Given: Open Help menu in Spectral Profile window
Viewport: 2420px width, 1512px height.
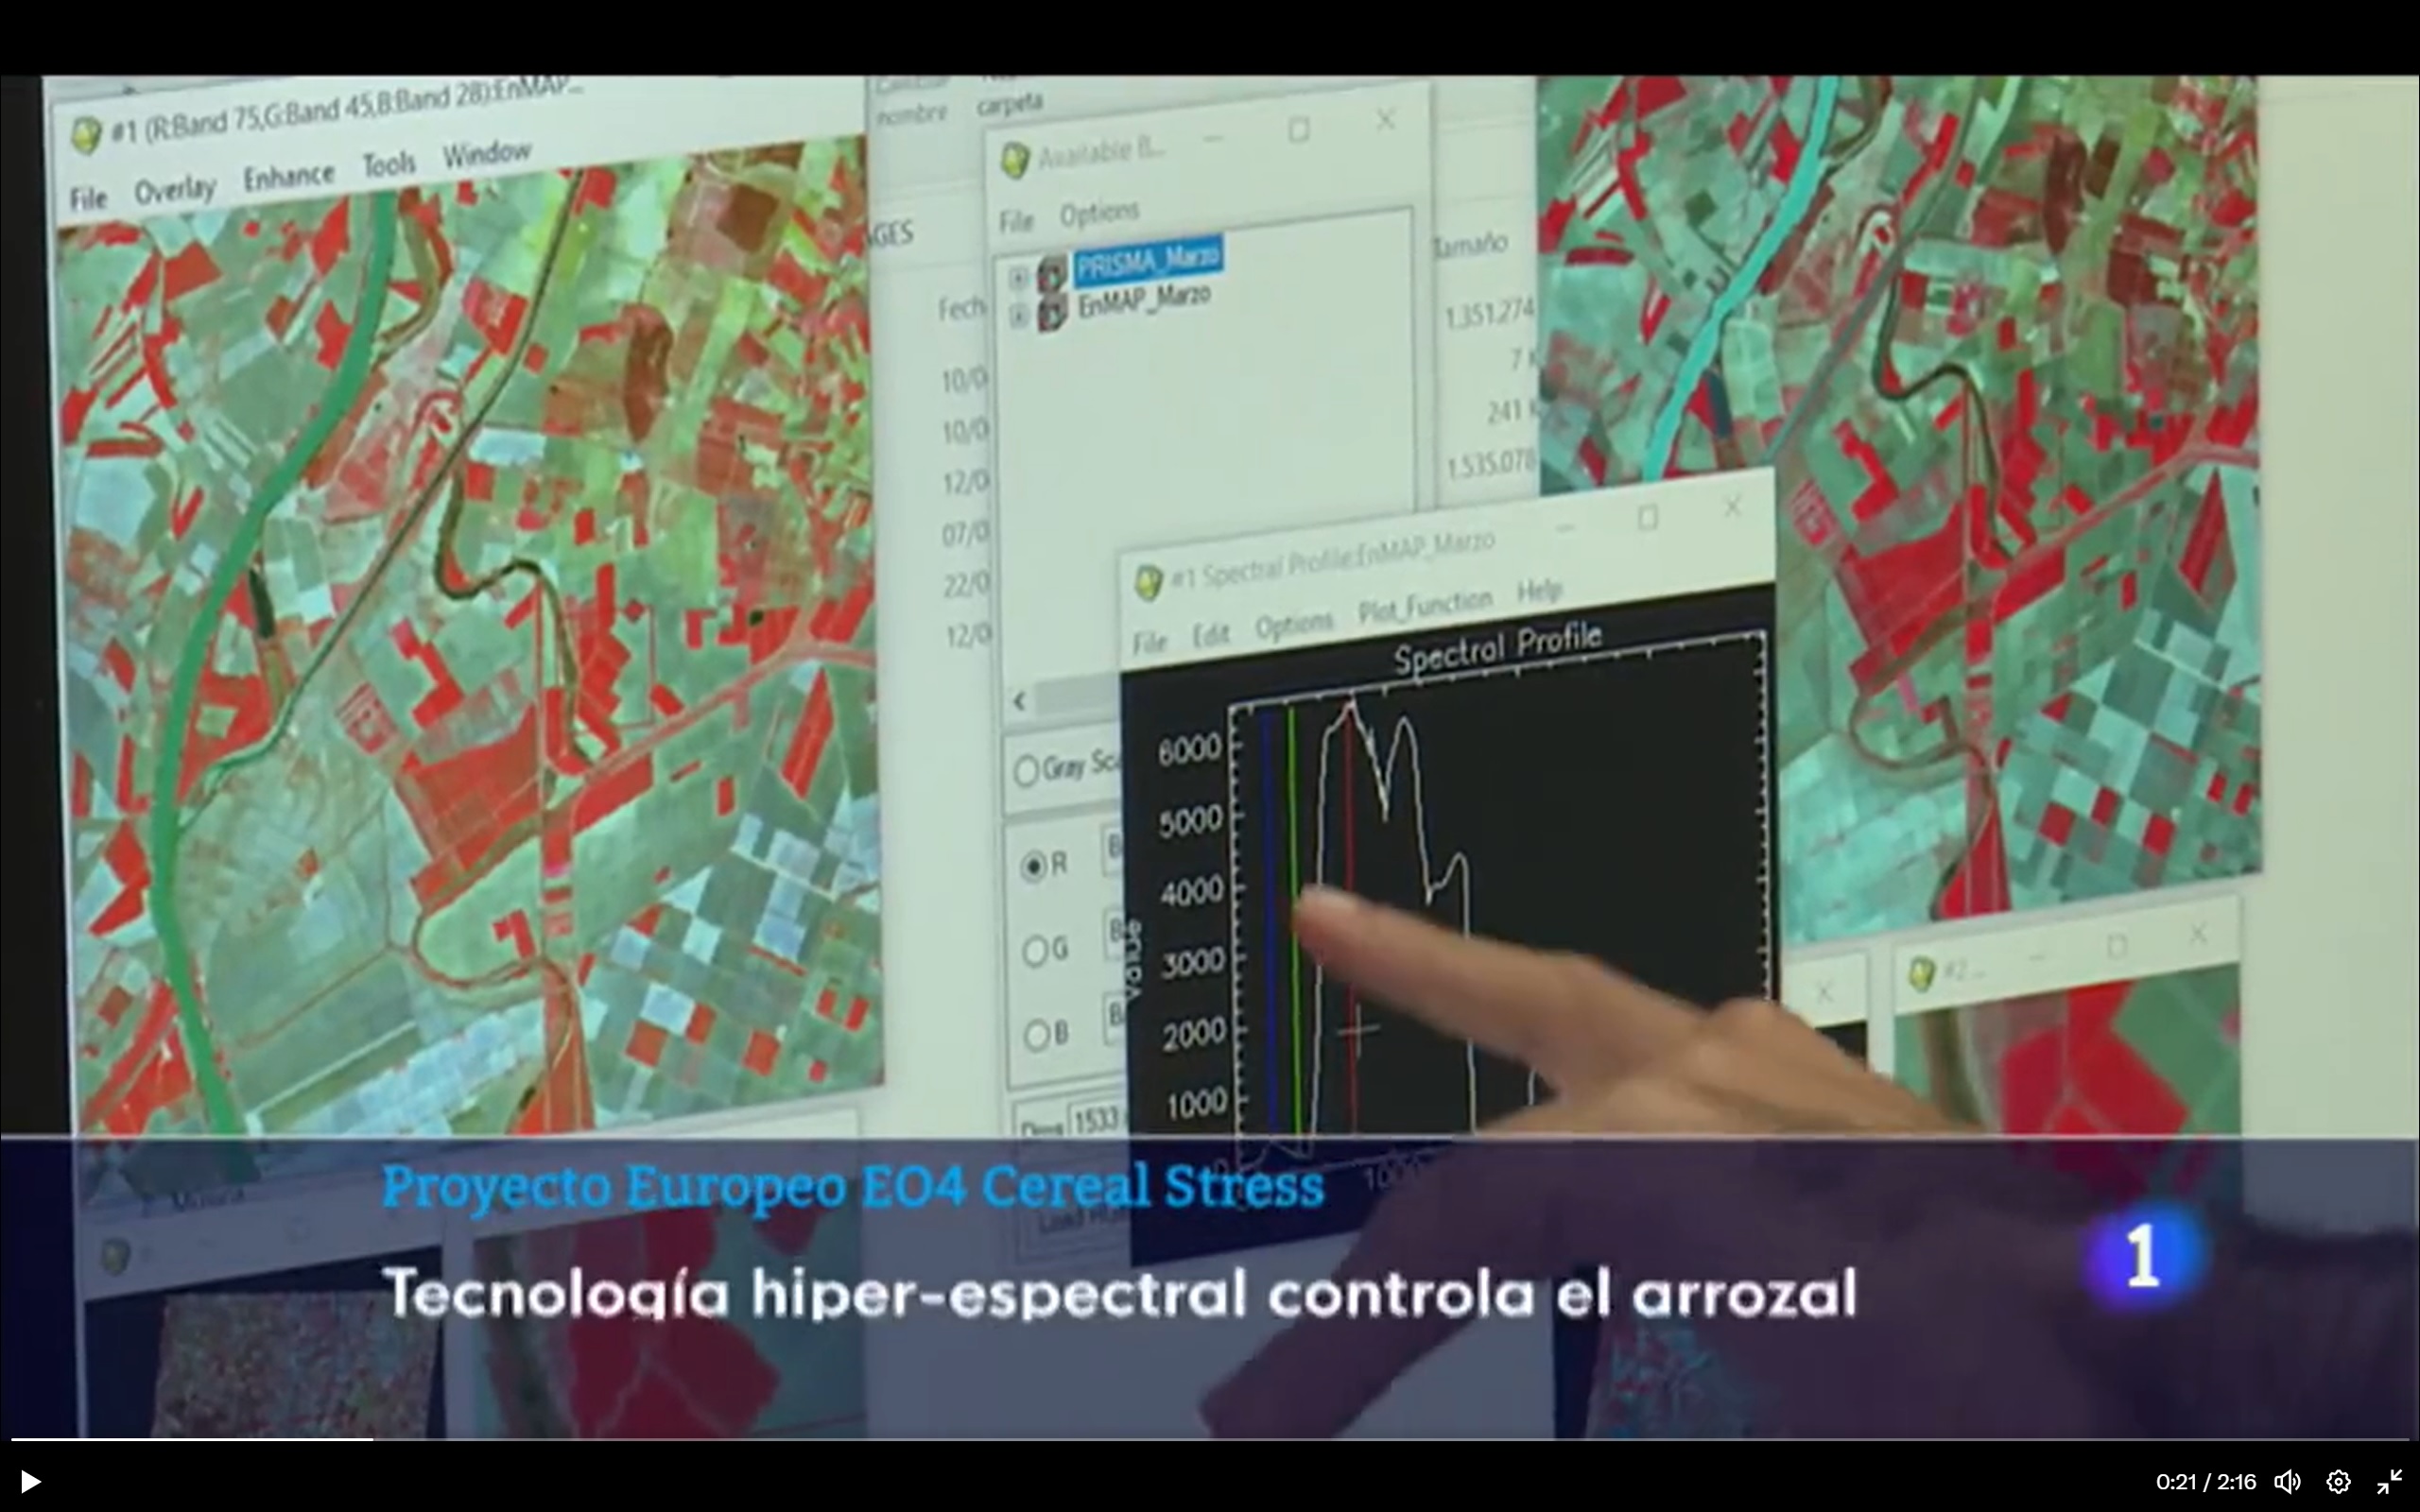Looking at the screenshot, I should click(1538, 592).
